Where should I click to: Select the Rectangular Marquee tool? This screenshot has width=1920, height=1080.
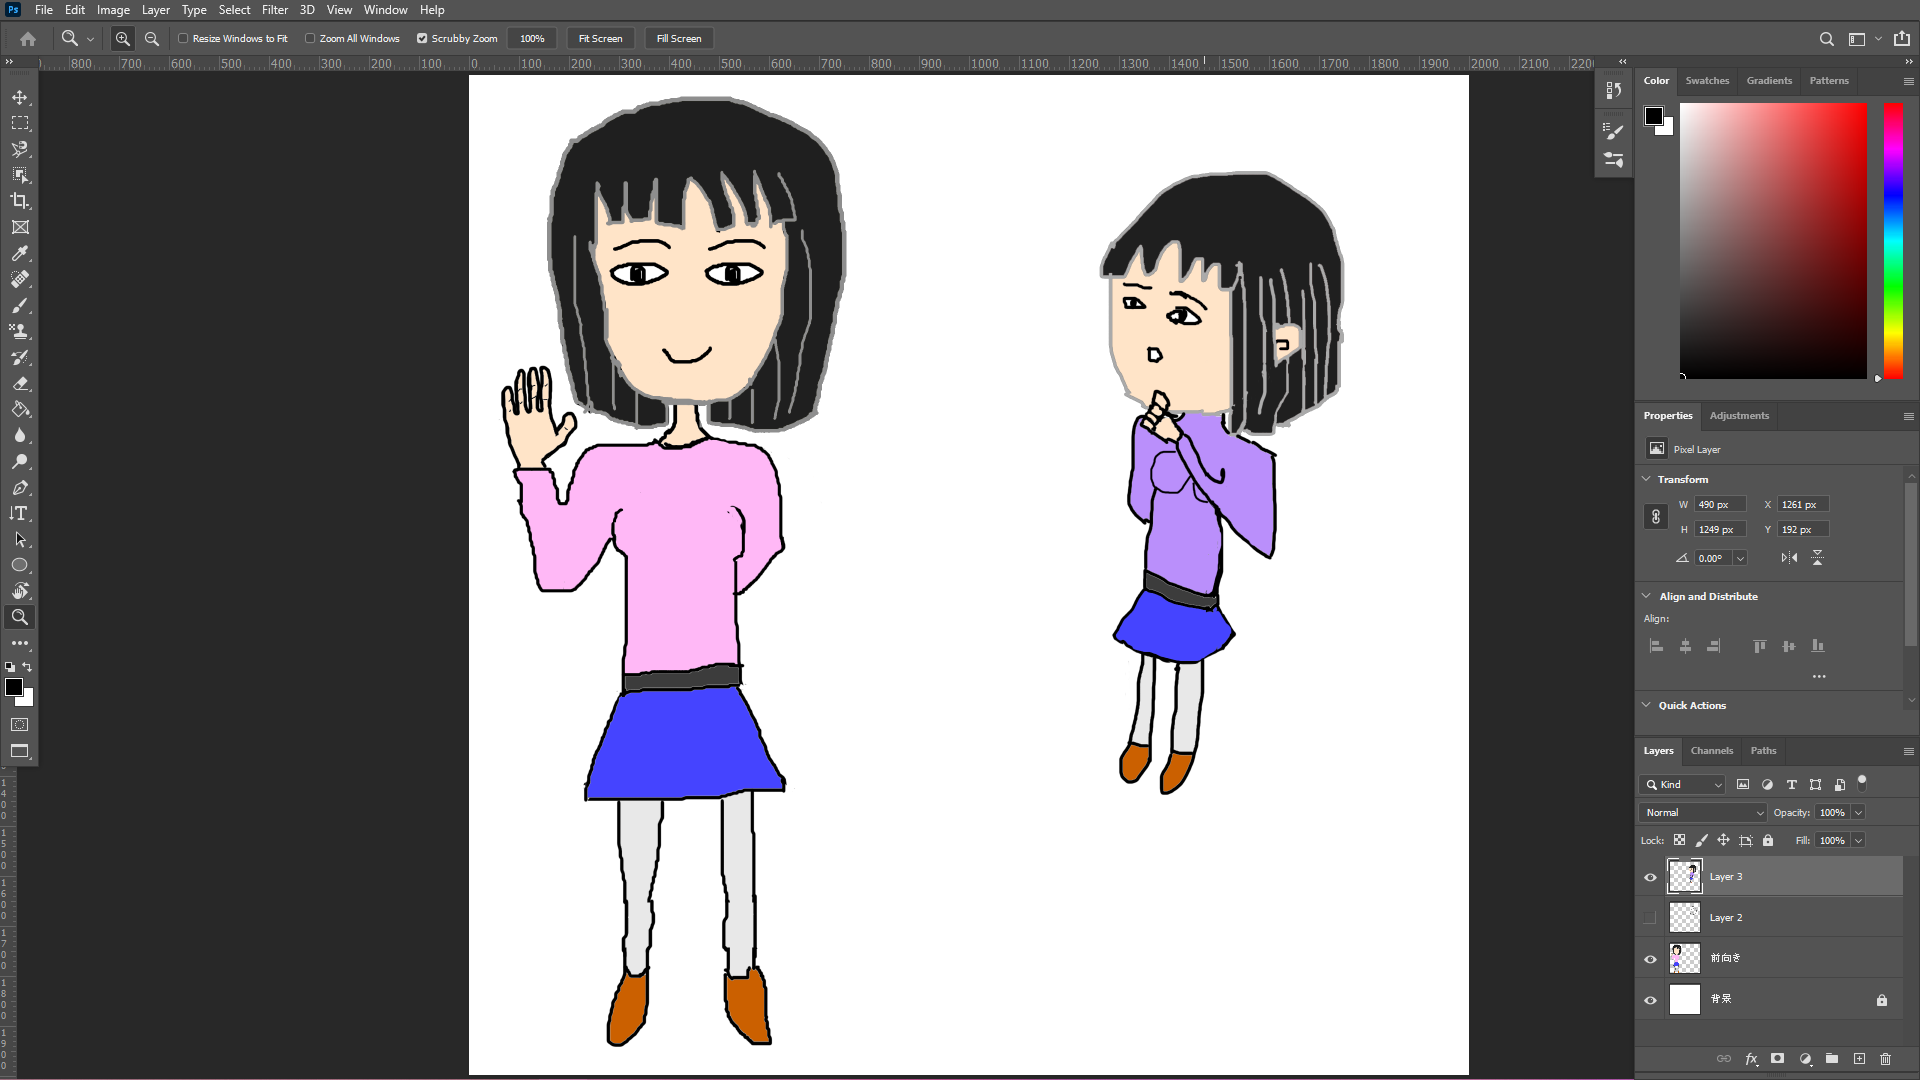point(20,123)
